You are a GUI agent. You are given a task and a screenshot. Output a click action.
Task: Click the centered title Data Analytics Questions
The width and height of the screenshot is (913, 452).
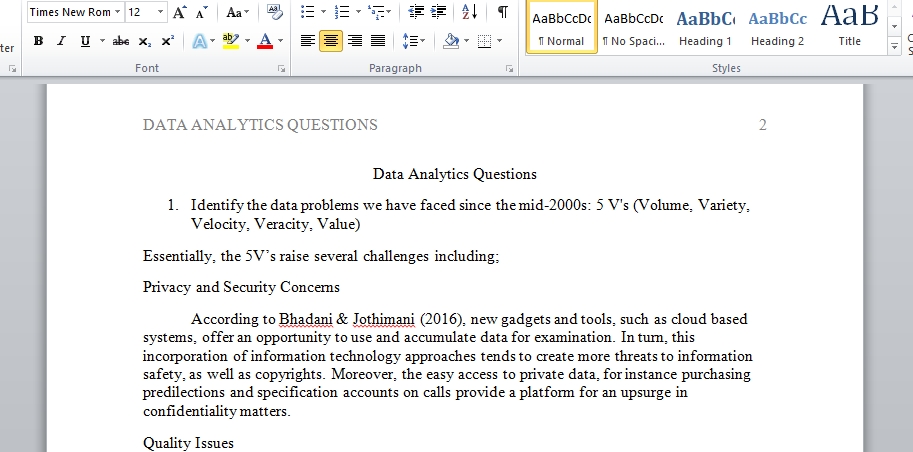pyautogui.click(x=455, y=174)
